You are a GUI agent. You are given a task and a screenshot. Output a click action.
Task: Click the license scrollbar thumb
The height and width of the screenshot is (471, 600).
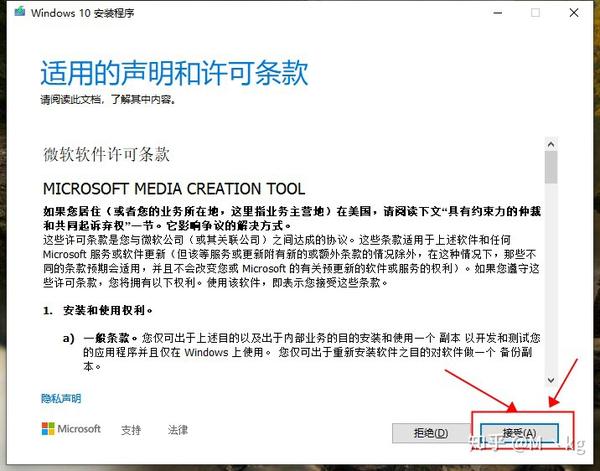(x=551, y=167)
